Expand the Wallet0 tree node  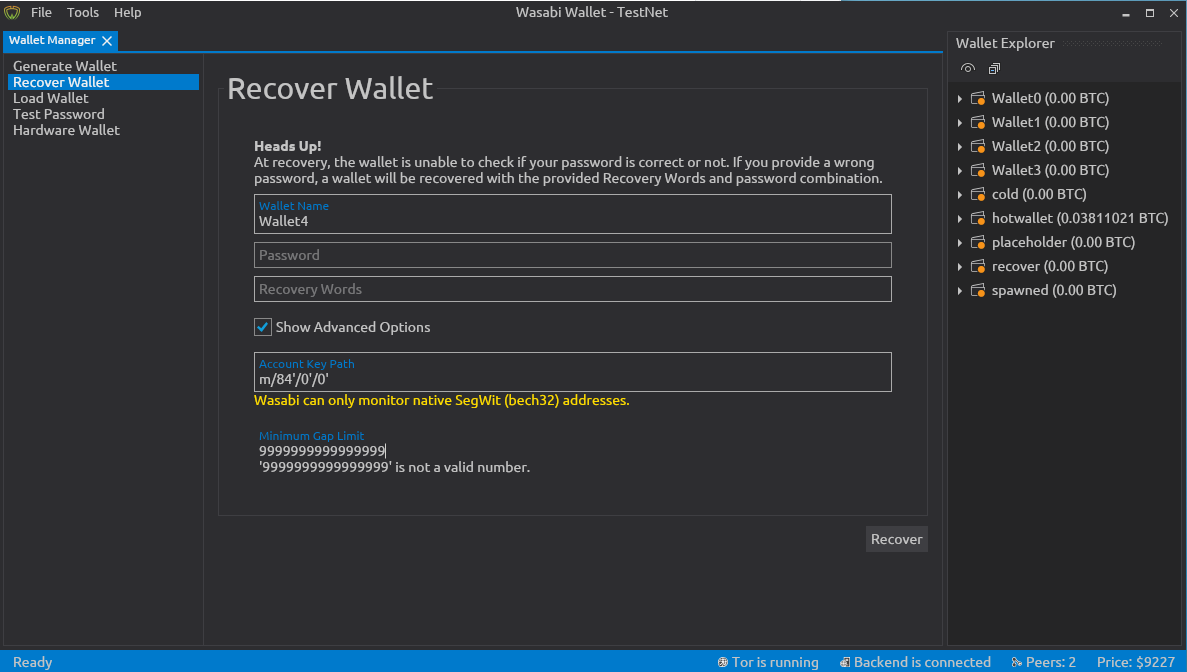[x=960, y=98]
